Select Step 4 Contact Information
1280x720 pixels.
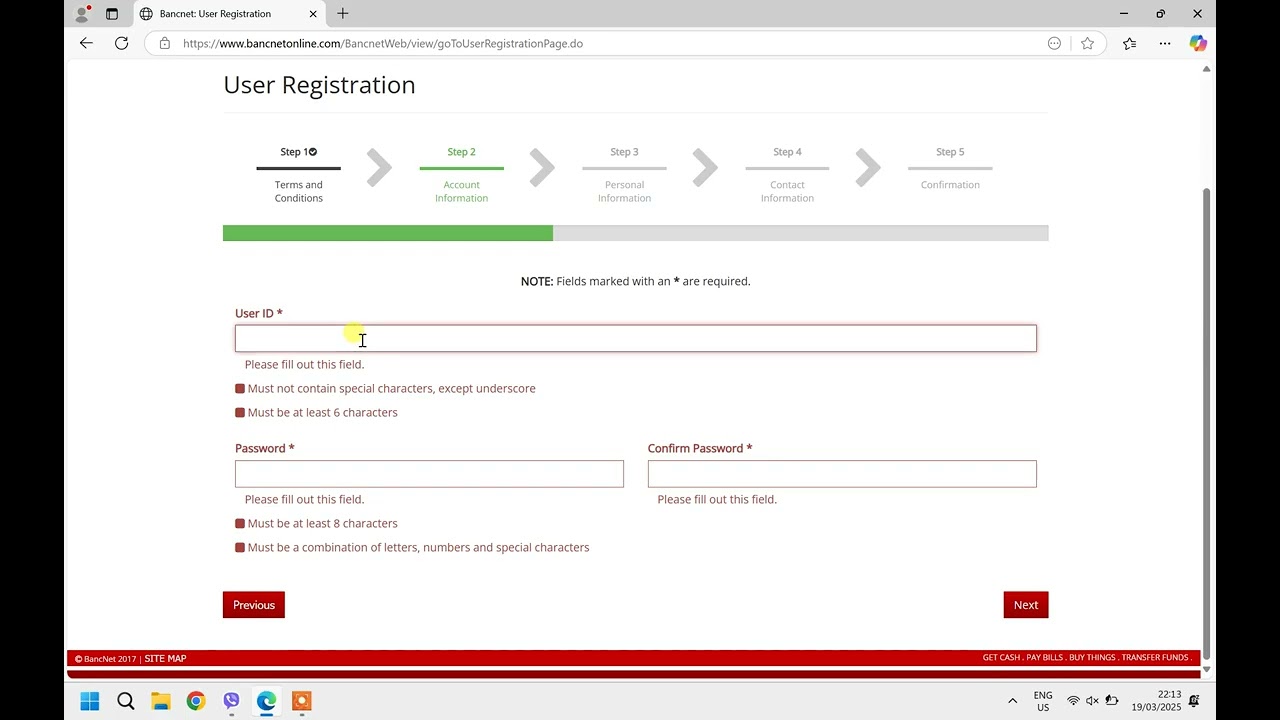[x=787, y=174]
